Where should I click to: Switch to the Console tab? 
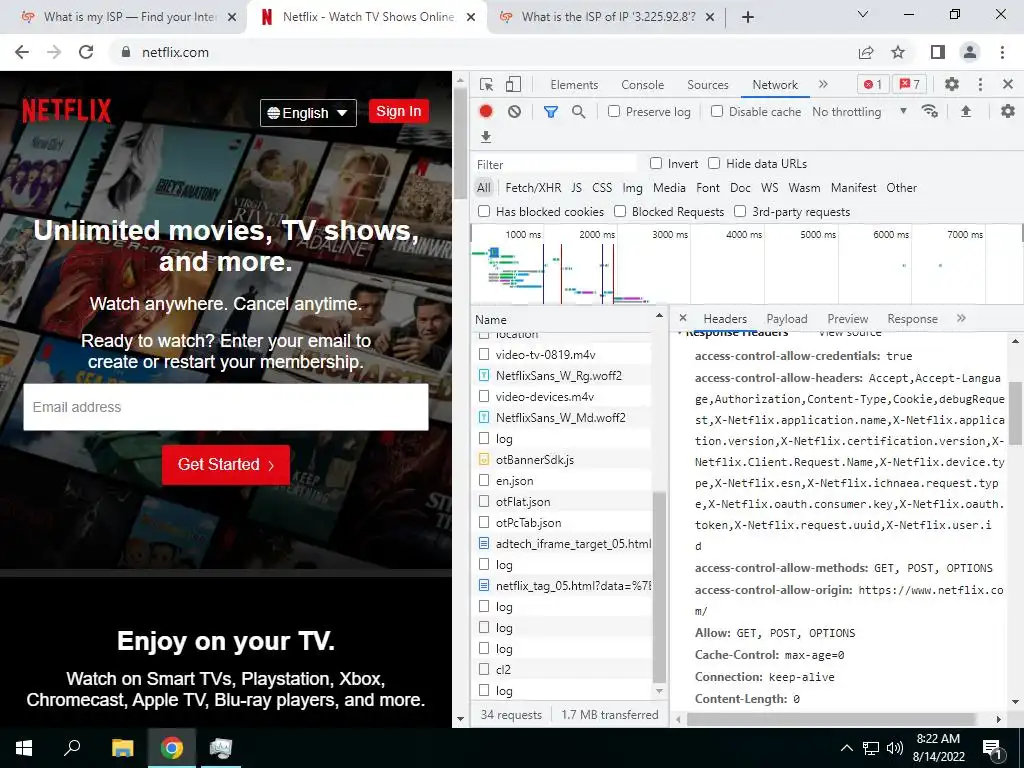coord(643,85)
